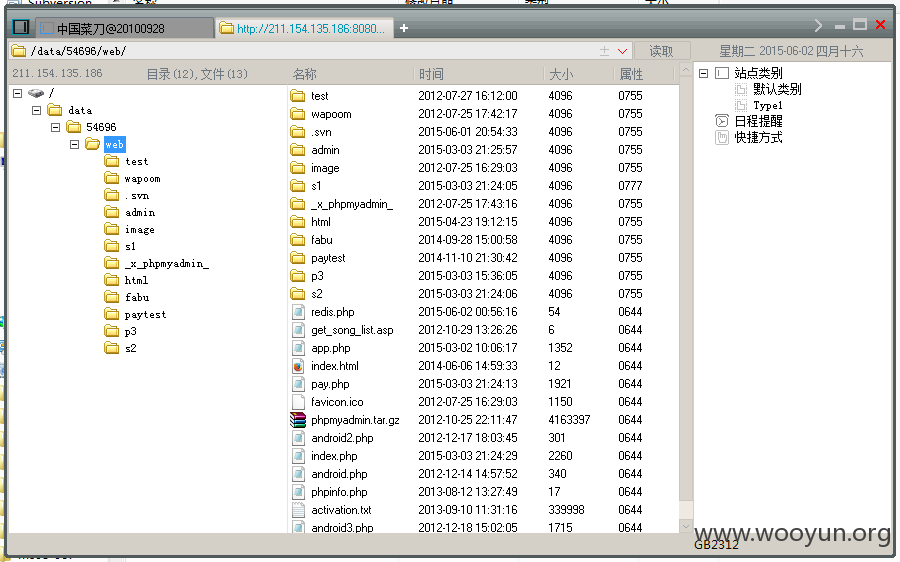Click the test folder icon in the file list
Screen dimensions: 900x562
click(298, 96)
